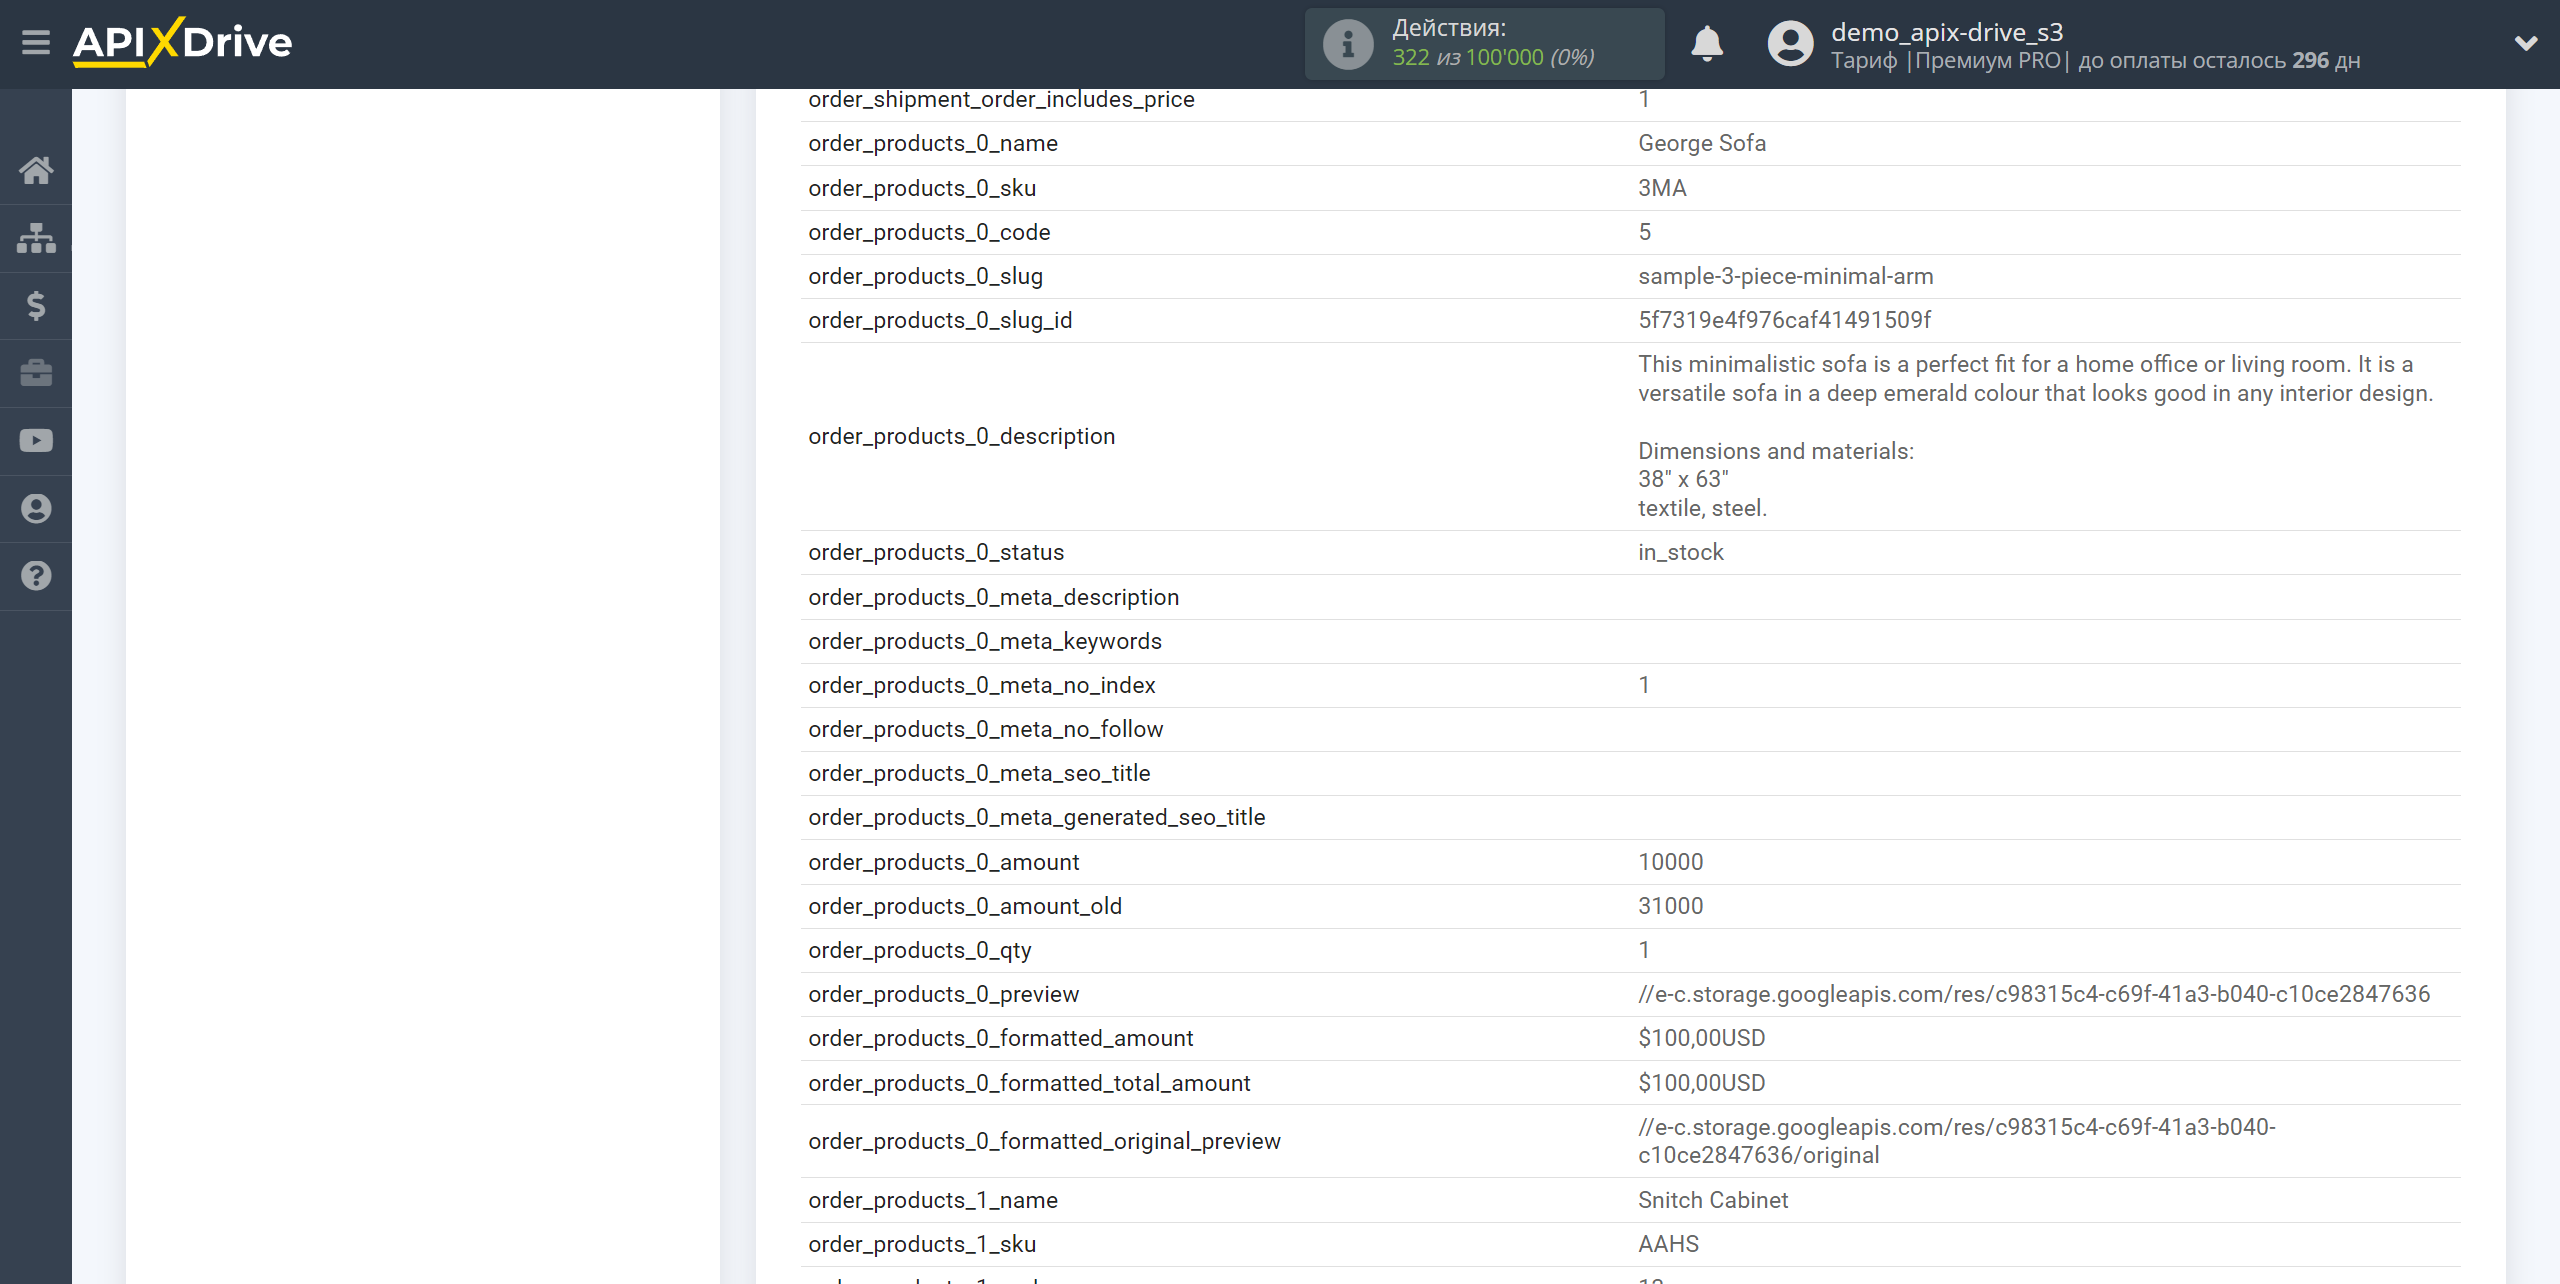Select the order_products_0_status label
Screen dimensions: 2560x1284
coord(936,552)
